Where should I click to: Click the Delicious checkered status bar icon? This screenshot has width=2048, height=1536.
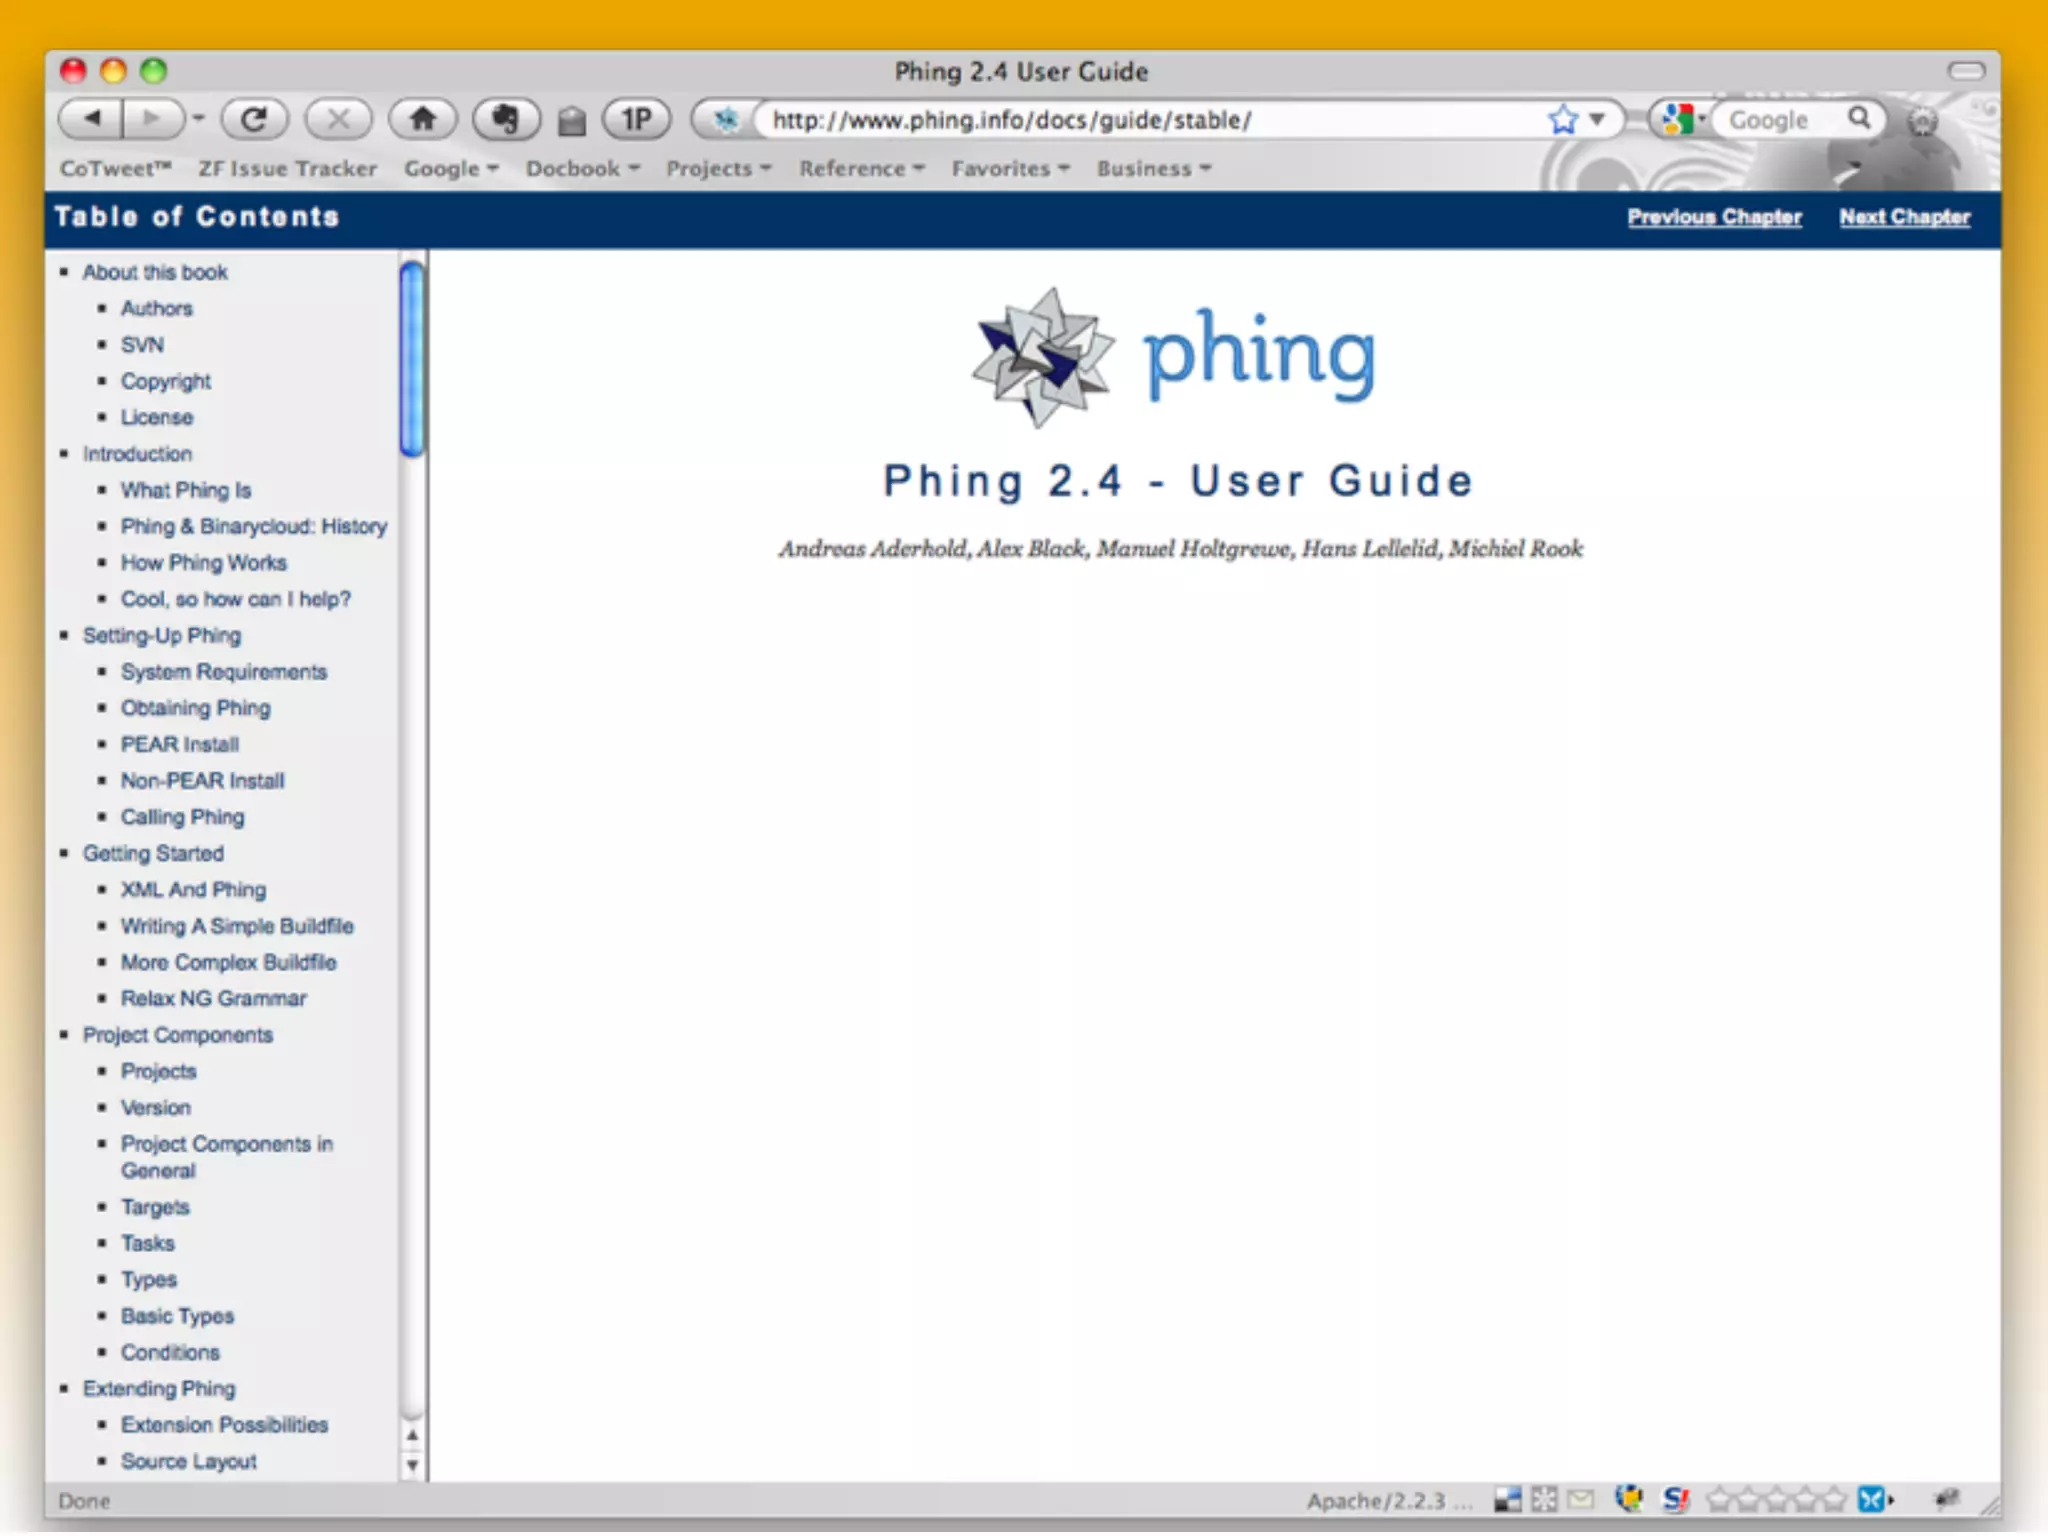coord(1507,1499)
